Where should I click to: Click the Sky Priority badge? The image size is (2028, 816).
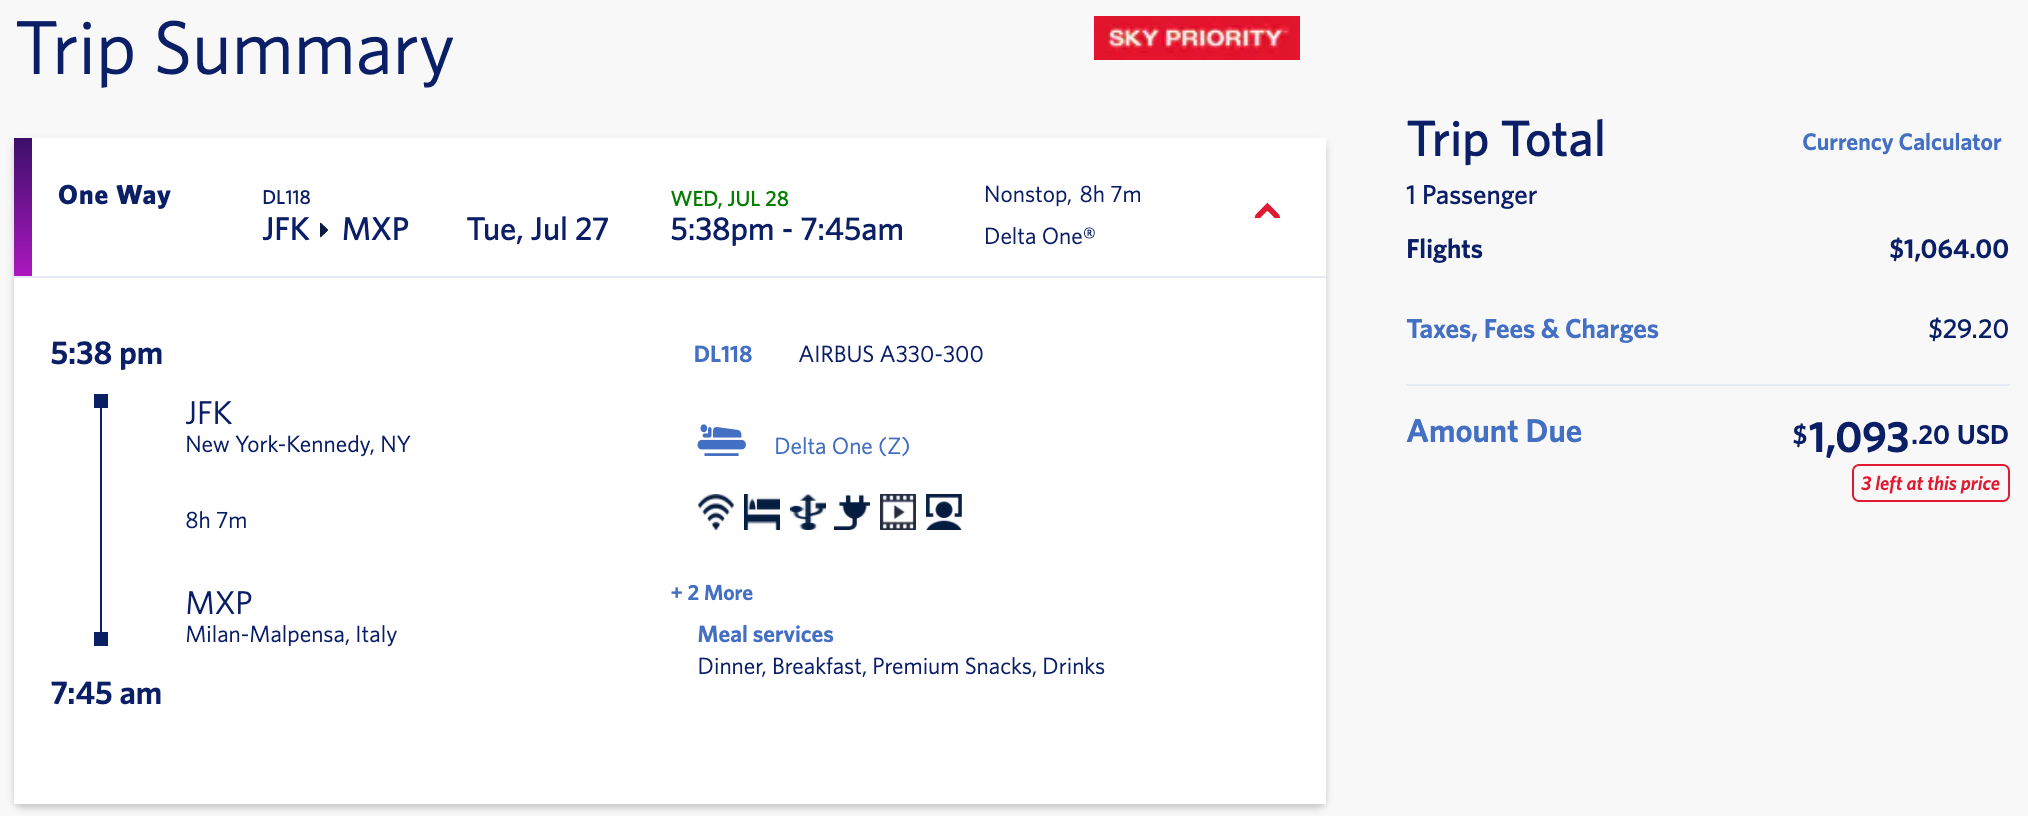1196,38
